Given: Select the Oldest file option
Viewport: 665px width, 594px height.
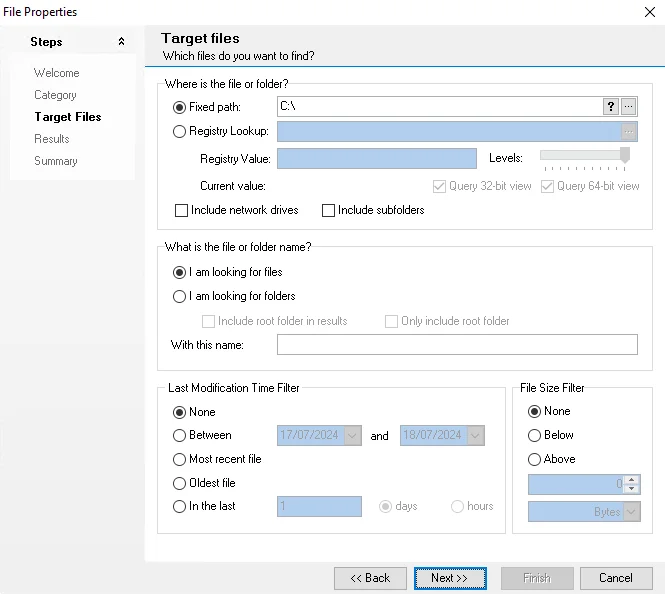Looking at the screenshot, I should coord(179,483).
